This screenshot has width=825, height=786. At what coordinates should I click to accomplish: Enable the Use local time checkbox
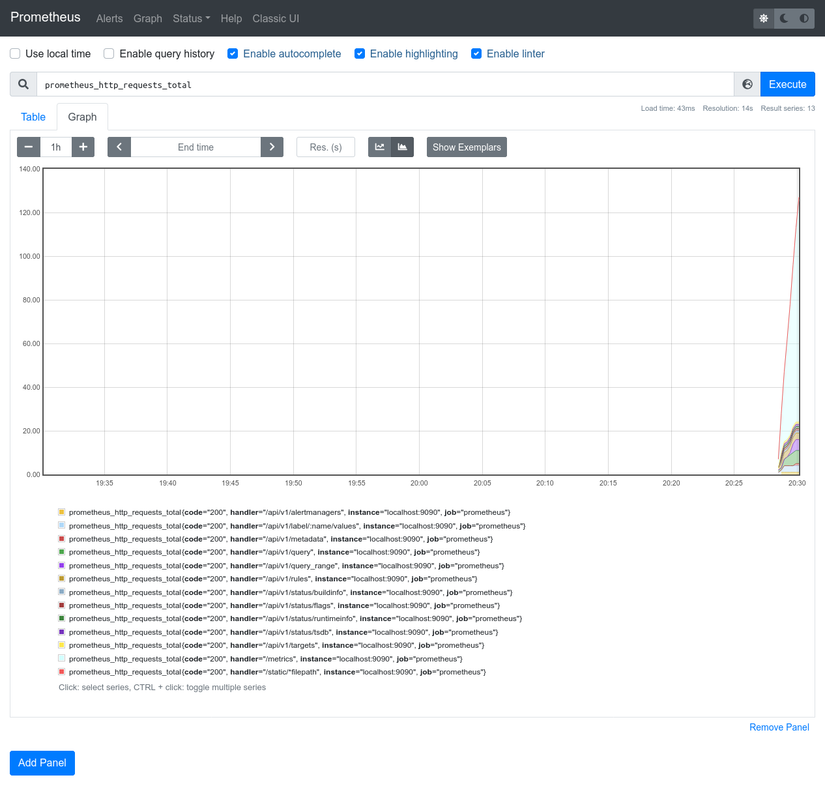(x=15, y=54)
